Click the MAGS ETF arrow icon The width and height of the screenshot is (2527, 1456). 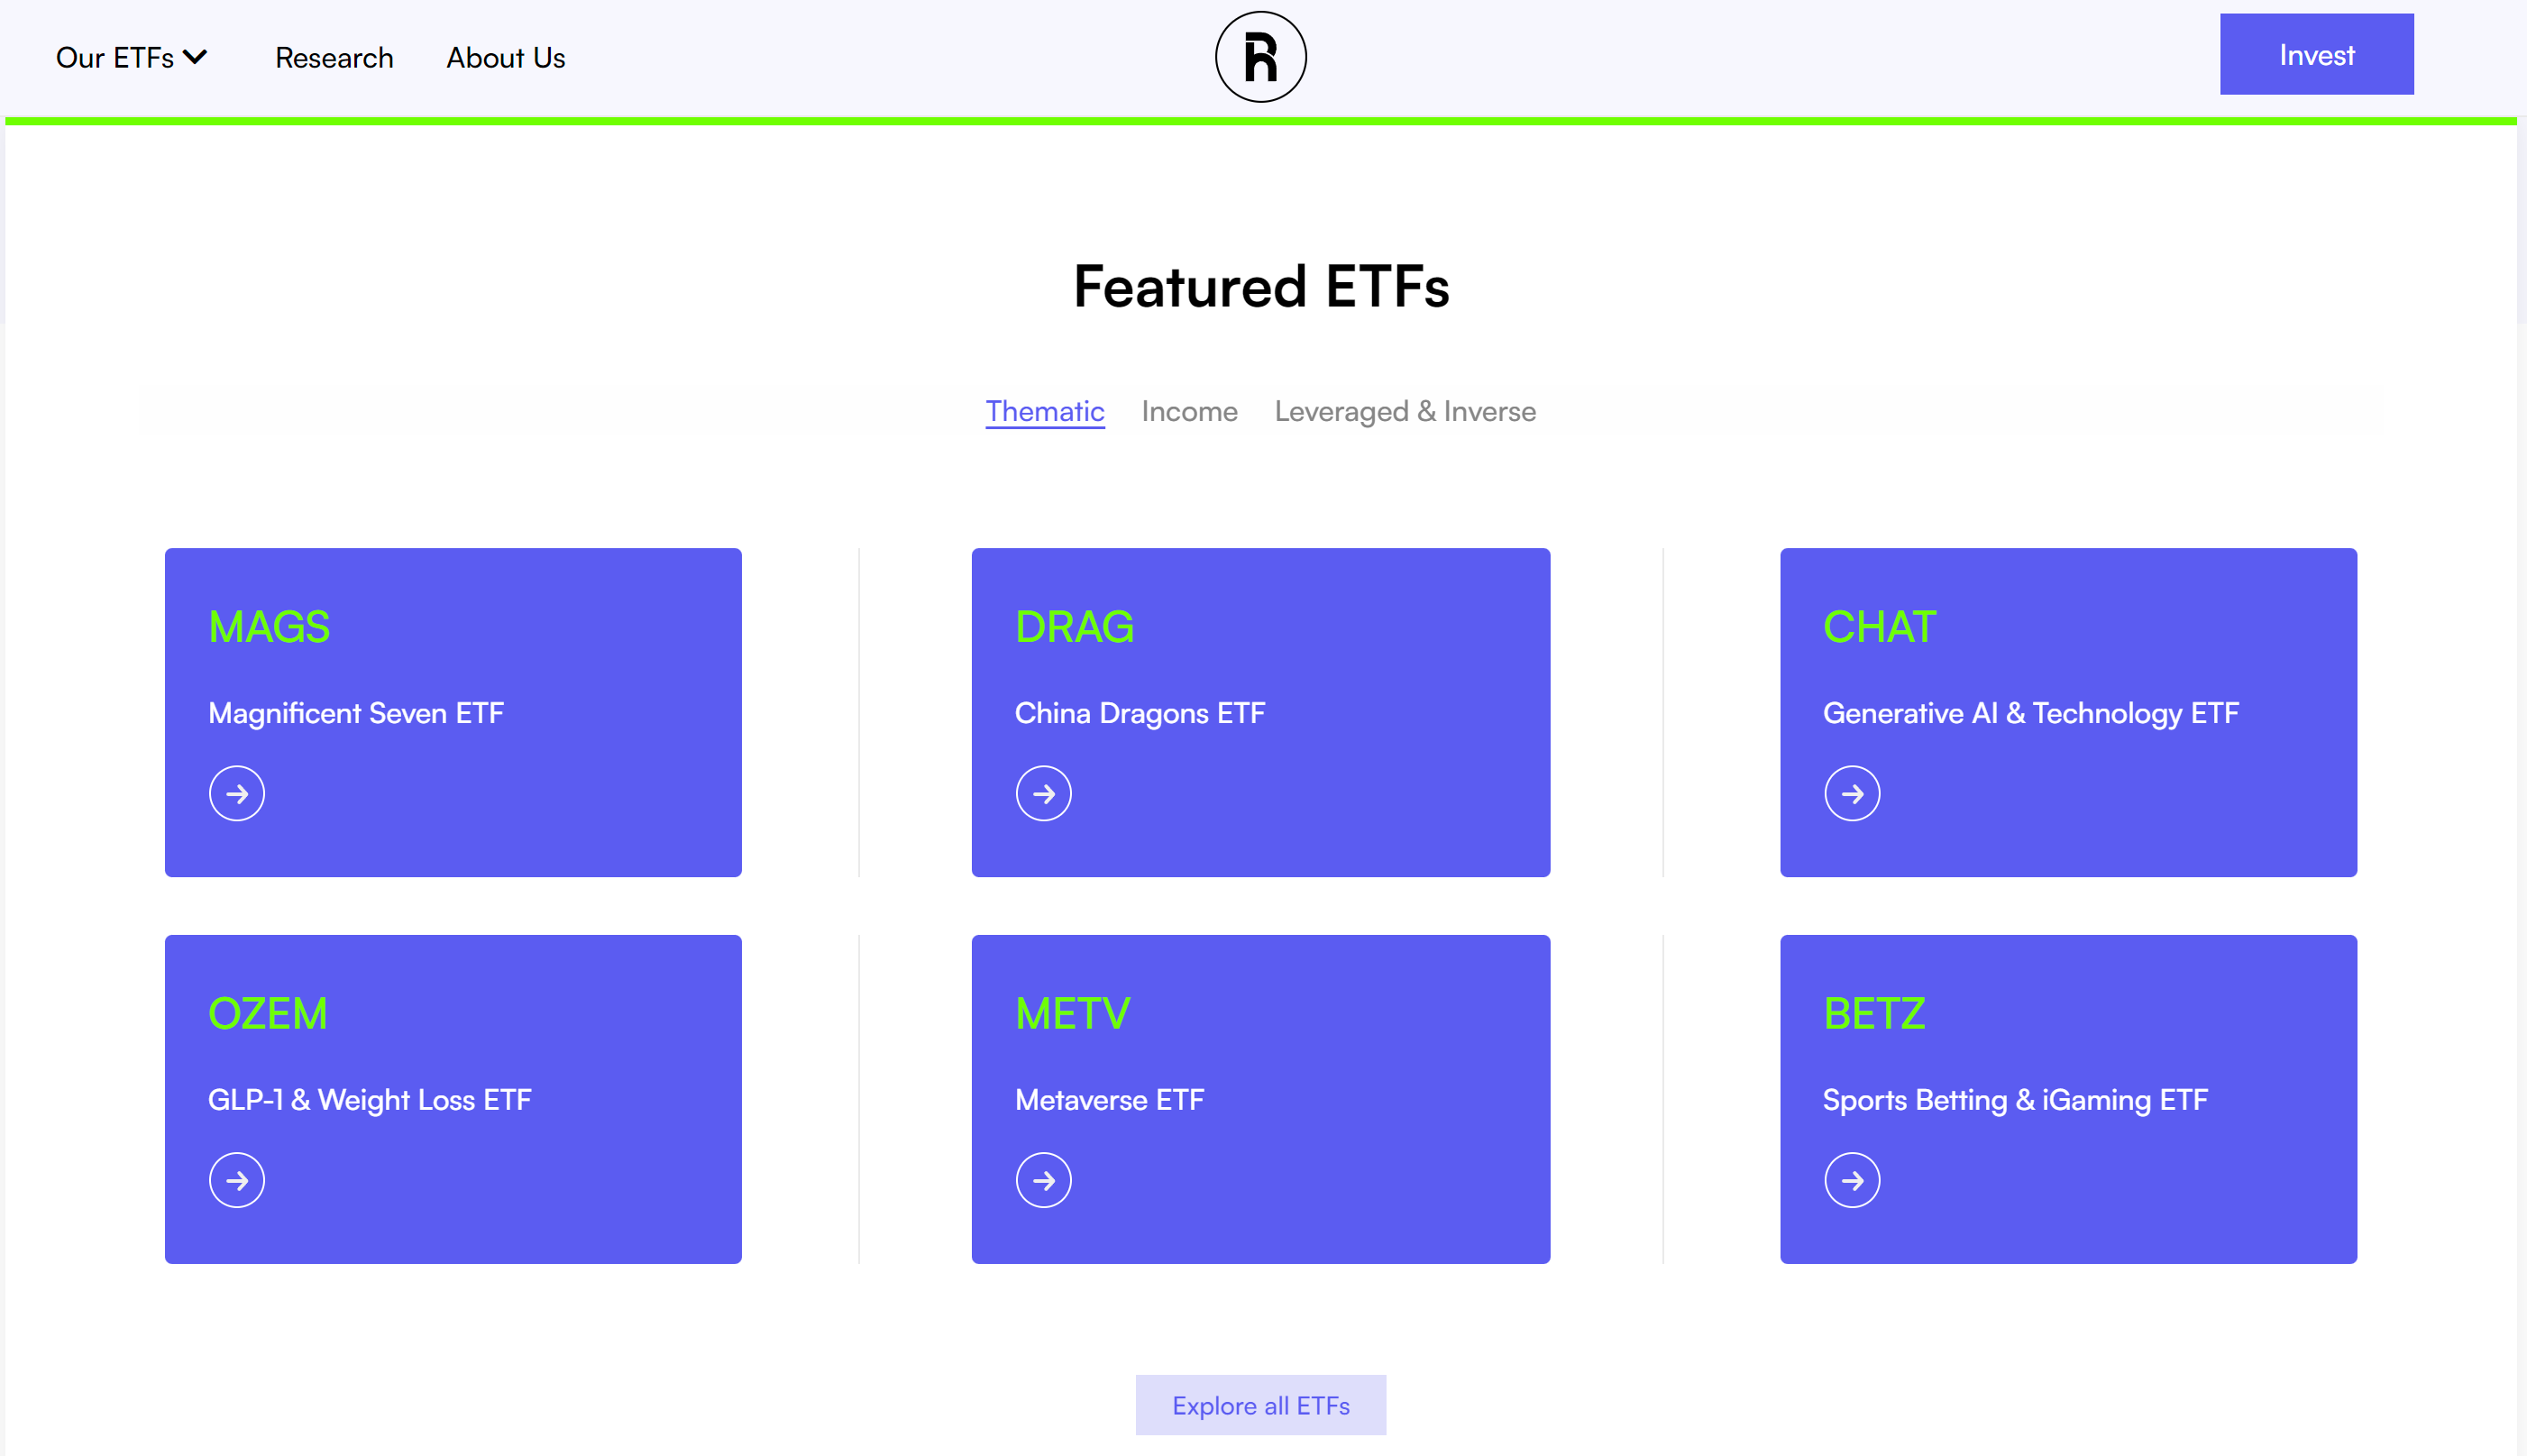pyautogui.click(x=236, y=793)
